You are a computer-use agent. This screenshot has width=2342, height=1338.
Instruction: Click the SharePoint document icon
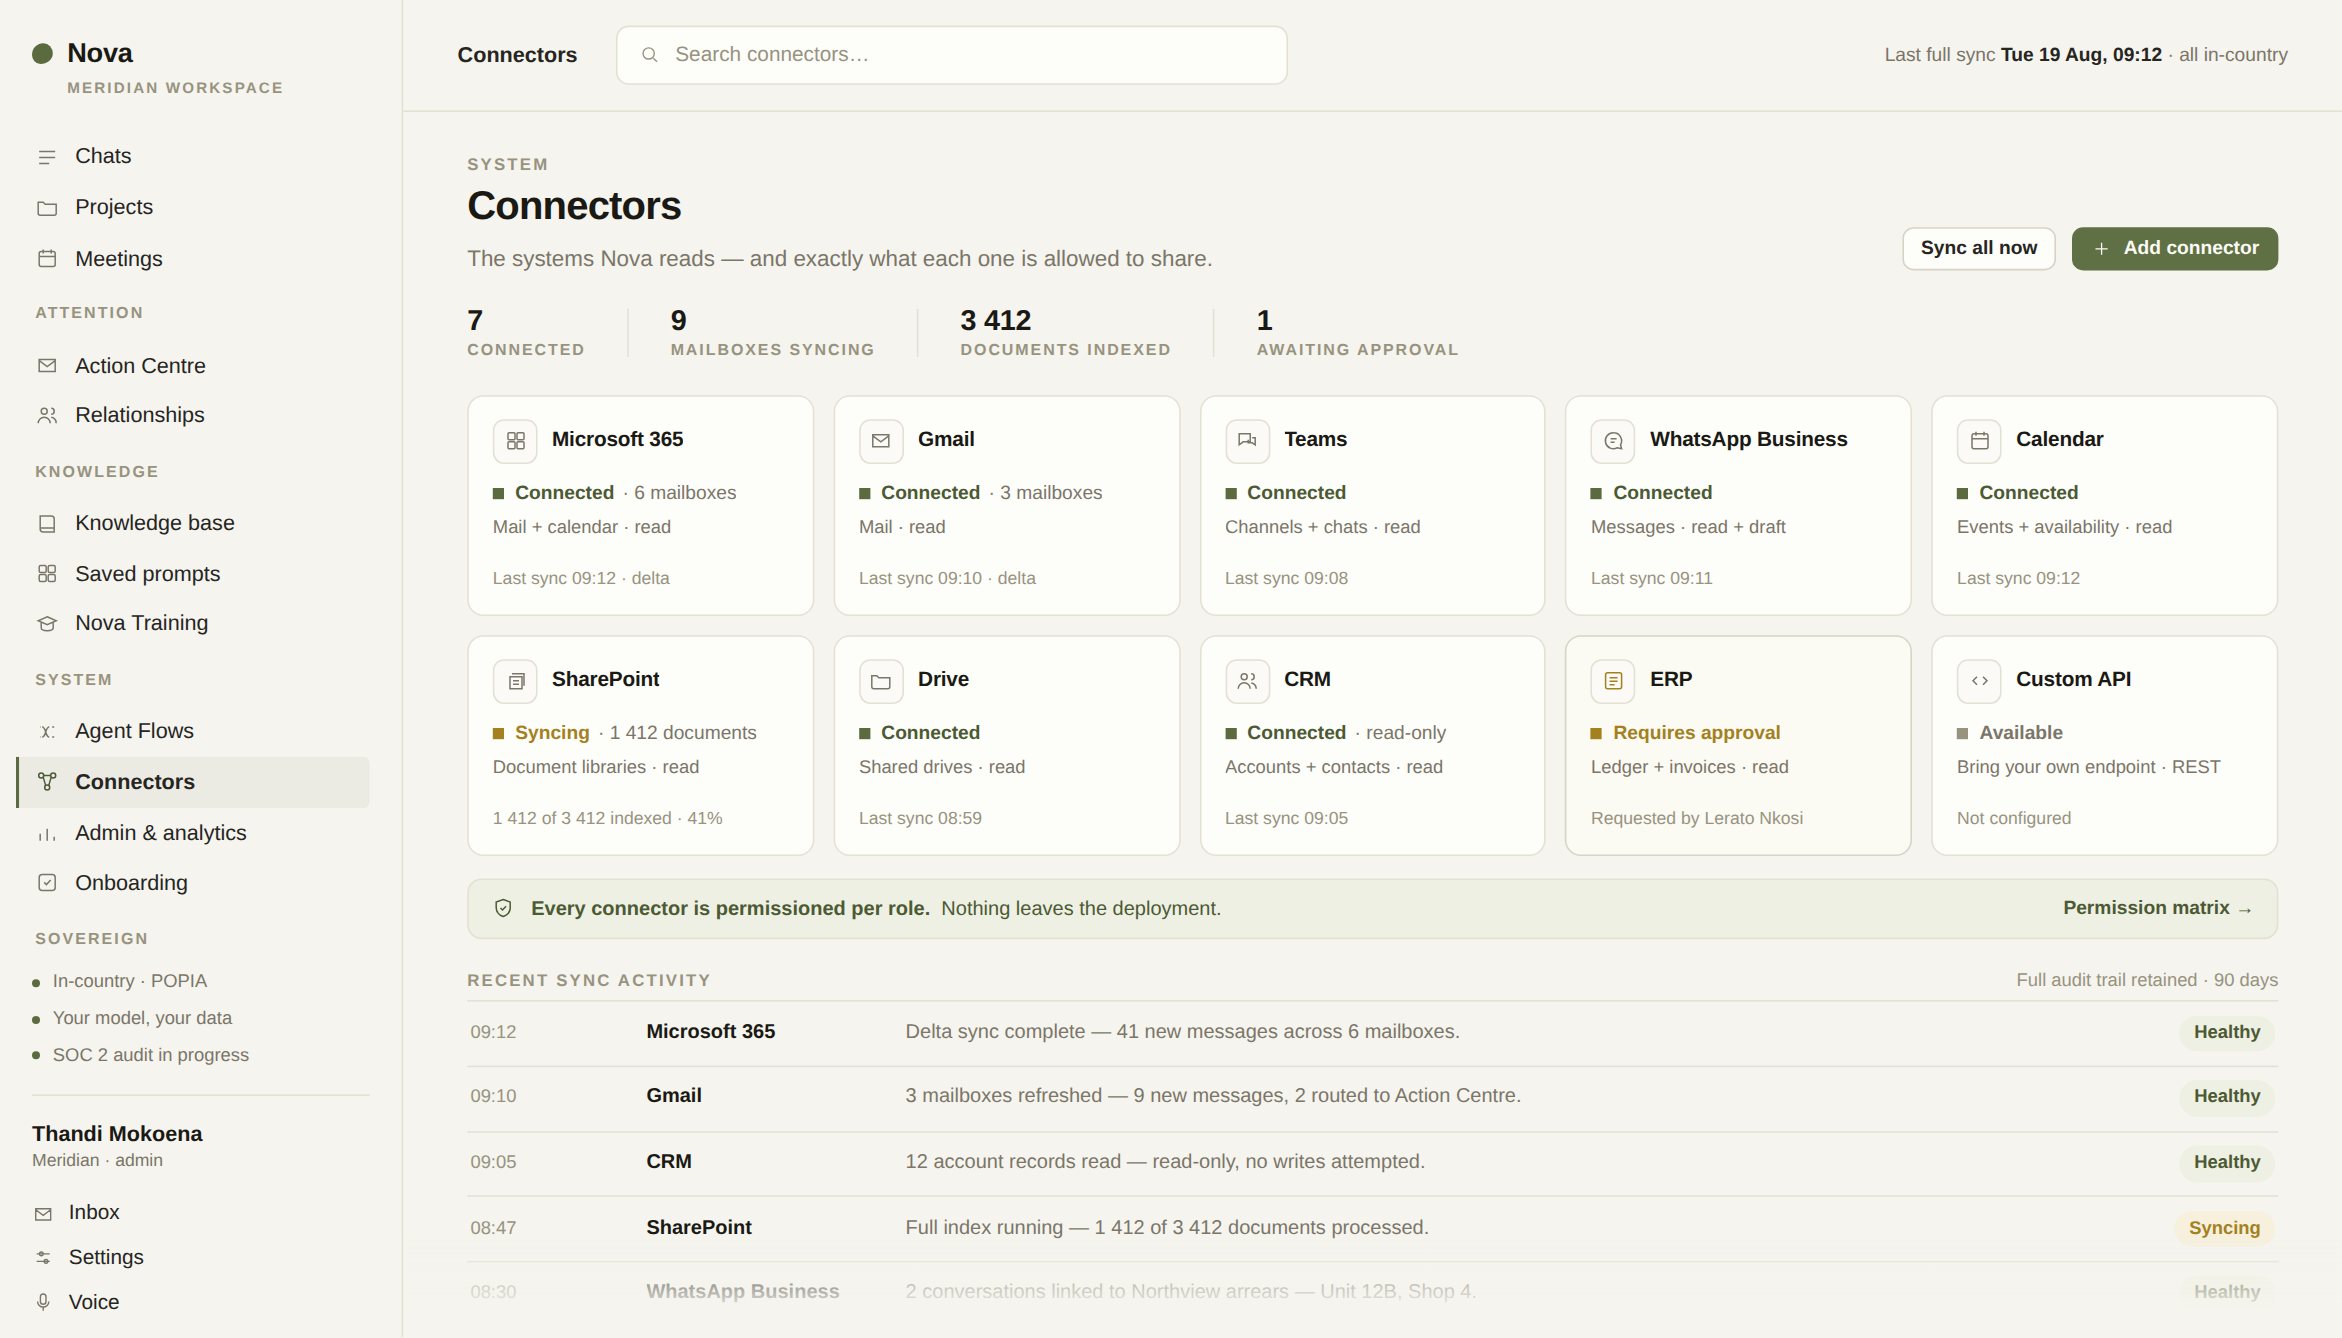point(515,681)
